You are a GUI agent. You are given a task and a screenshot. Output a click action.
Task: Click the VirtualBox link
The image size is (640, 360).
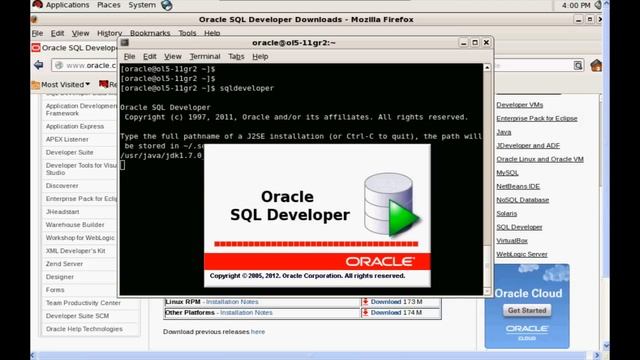512,241
